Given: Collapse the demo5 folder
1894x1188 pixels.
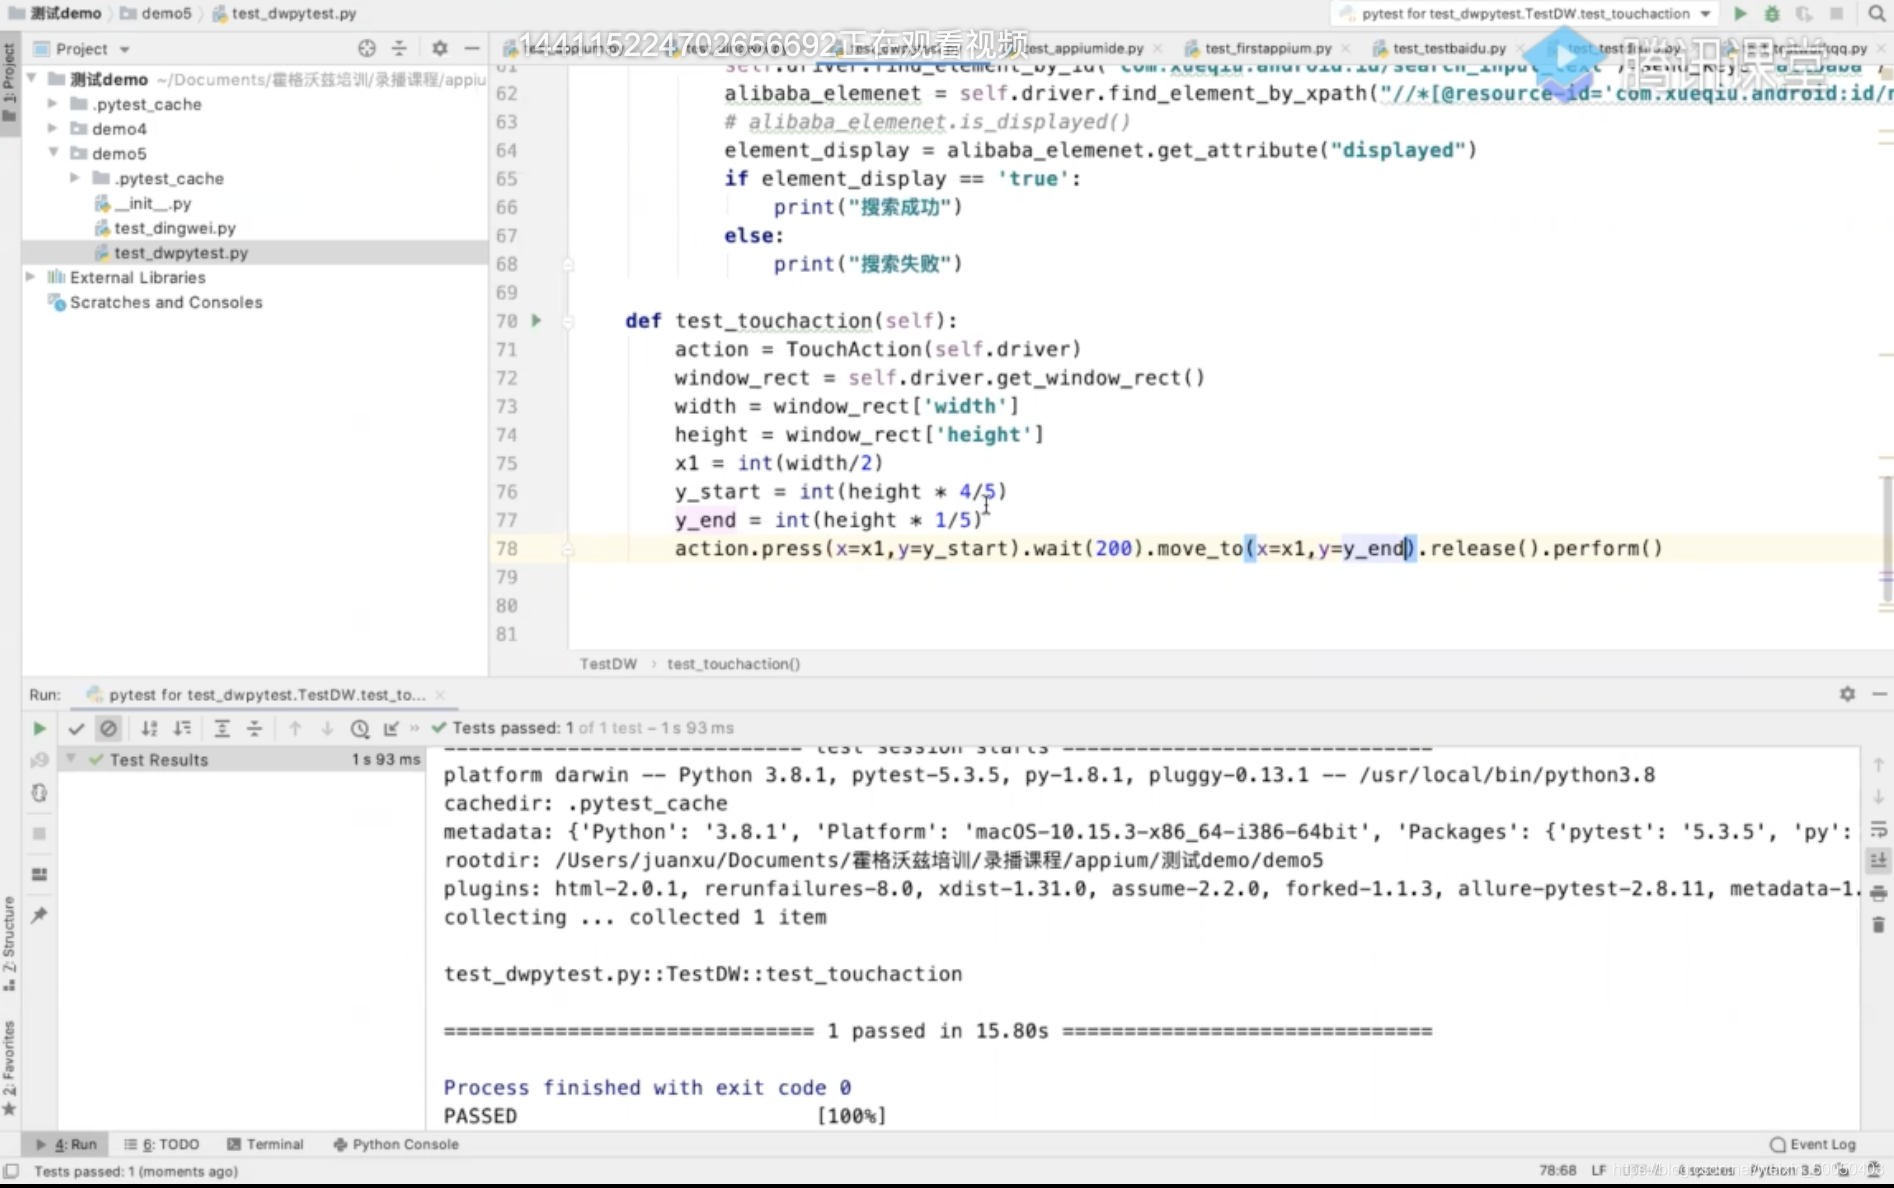Looking at the screenshot, I should pyautogui.click(x=54, y=153).
